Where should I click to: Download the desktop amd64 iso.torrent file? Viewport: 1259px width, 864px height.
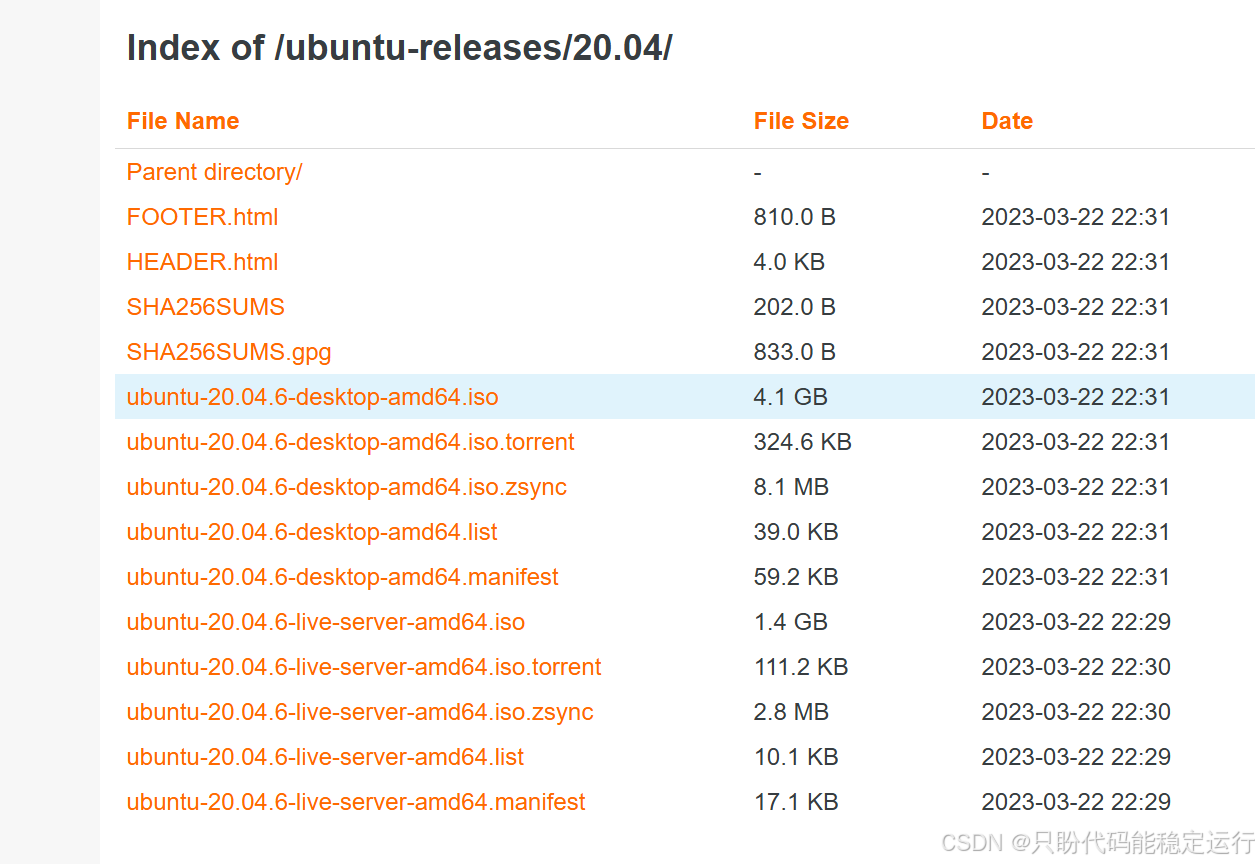click(x=350, y=442)
